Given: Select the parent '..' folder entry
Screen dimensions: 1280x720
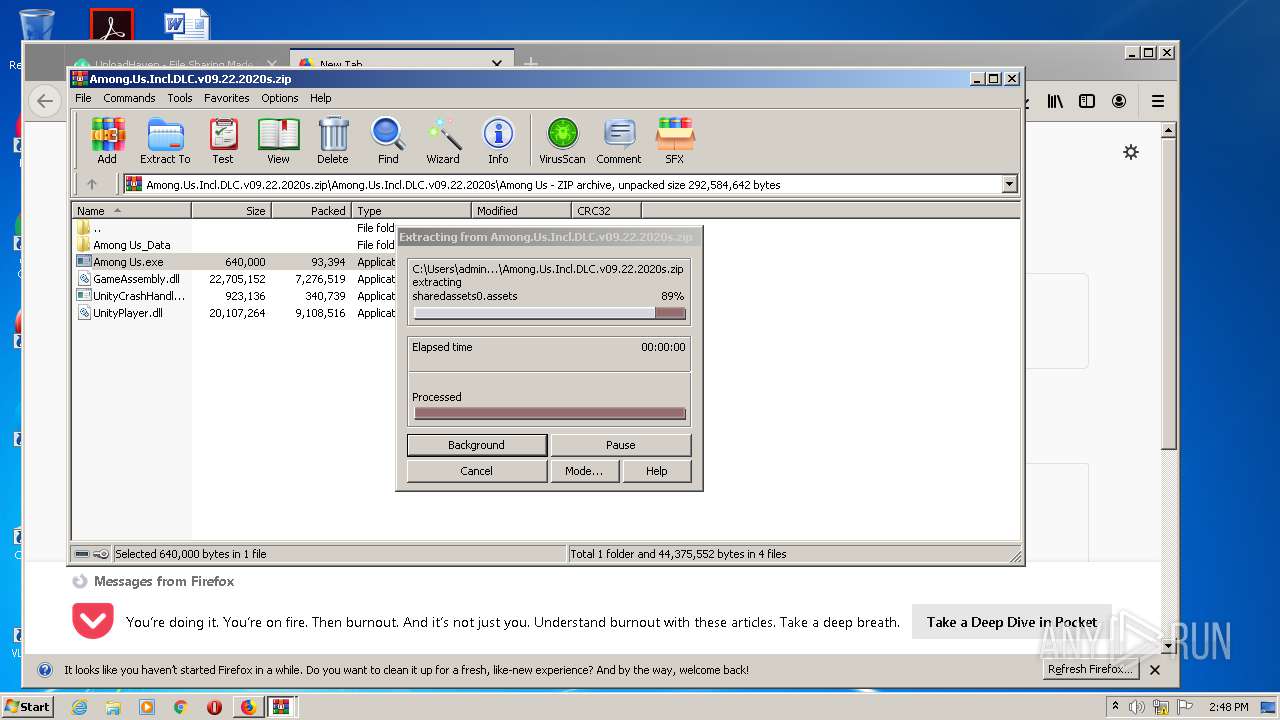Looking at the screenshot, I should (97, 228).
